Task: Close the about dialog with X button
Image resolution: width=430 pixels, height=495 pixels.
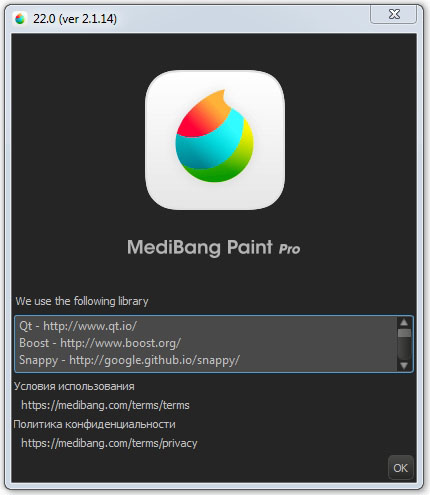Action: pos(393,14)
